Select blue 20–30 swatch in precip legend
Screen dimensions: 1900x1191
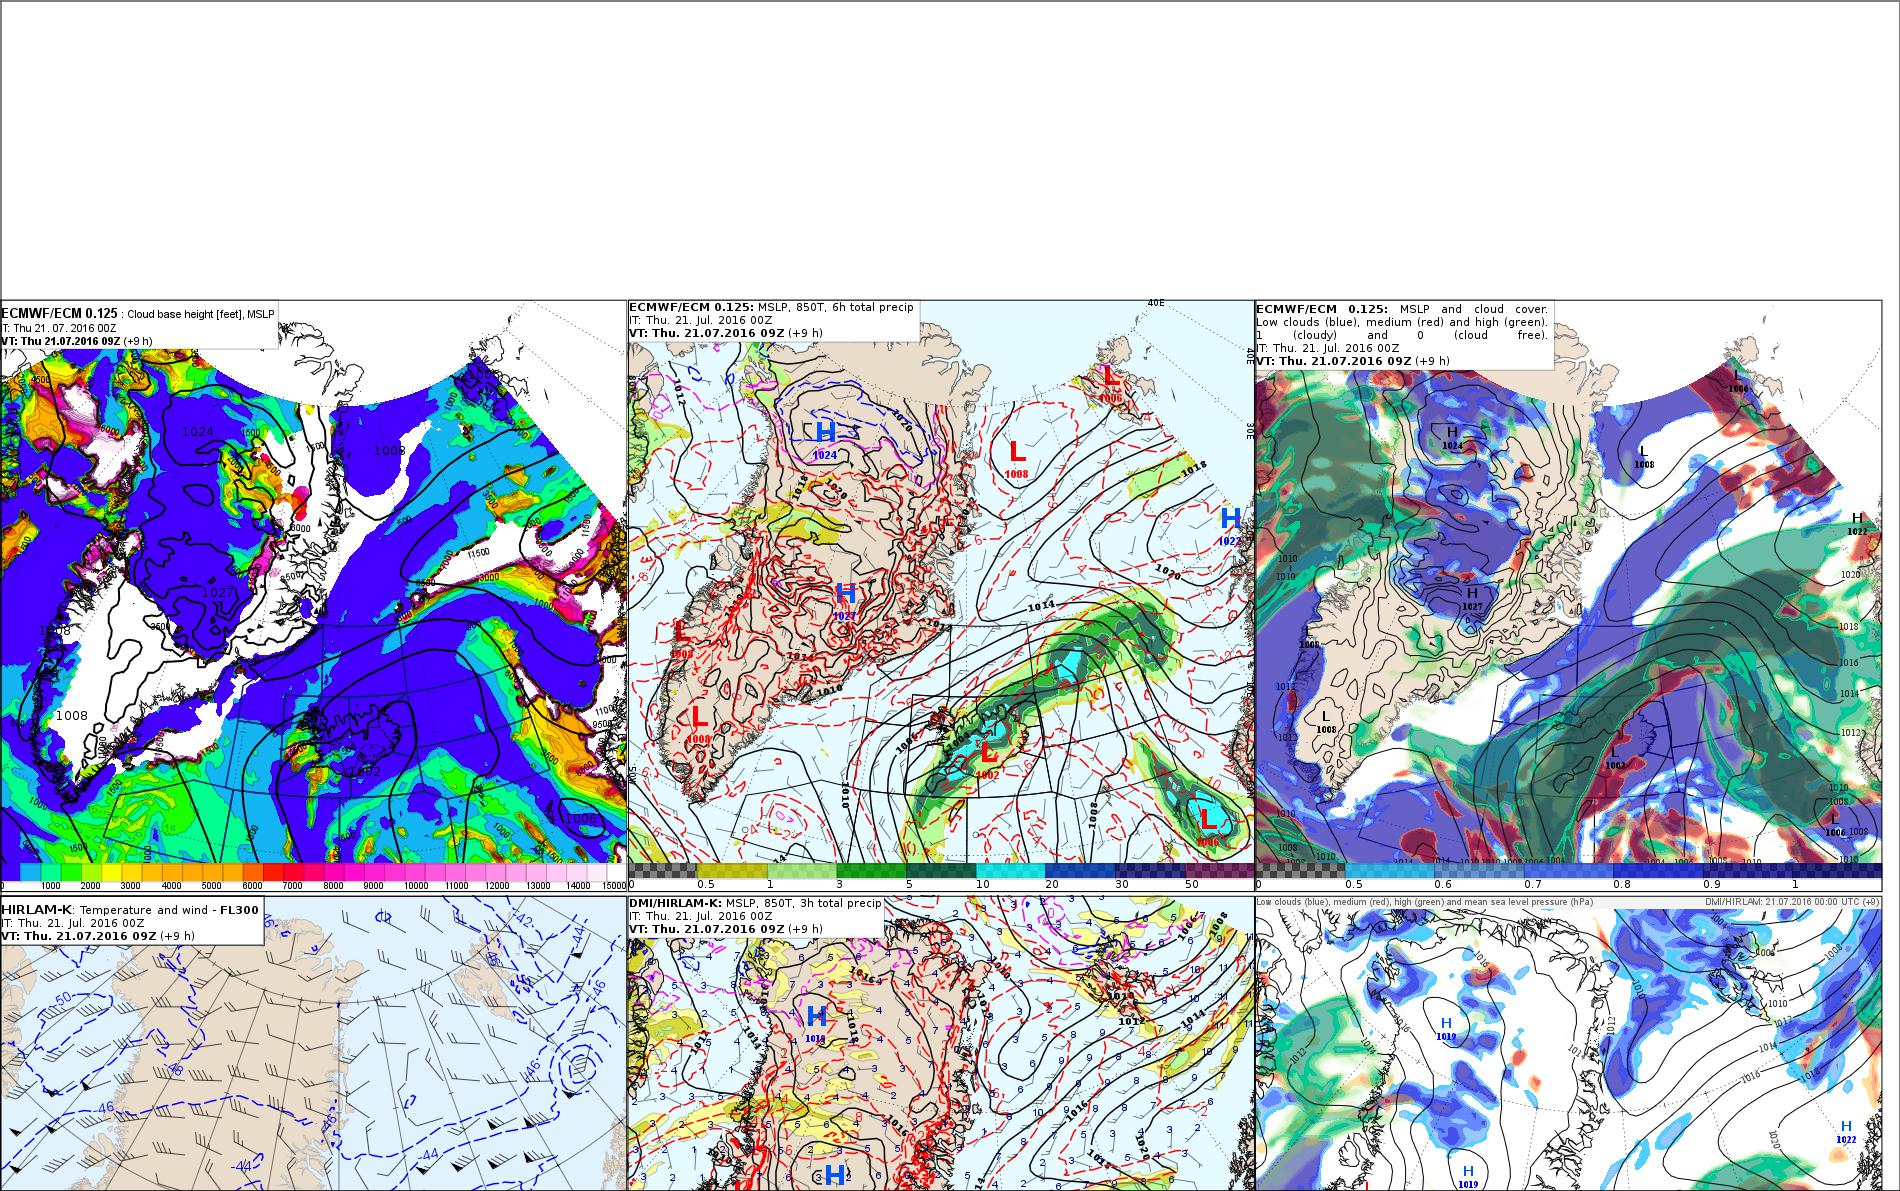point(1079,871)
